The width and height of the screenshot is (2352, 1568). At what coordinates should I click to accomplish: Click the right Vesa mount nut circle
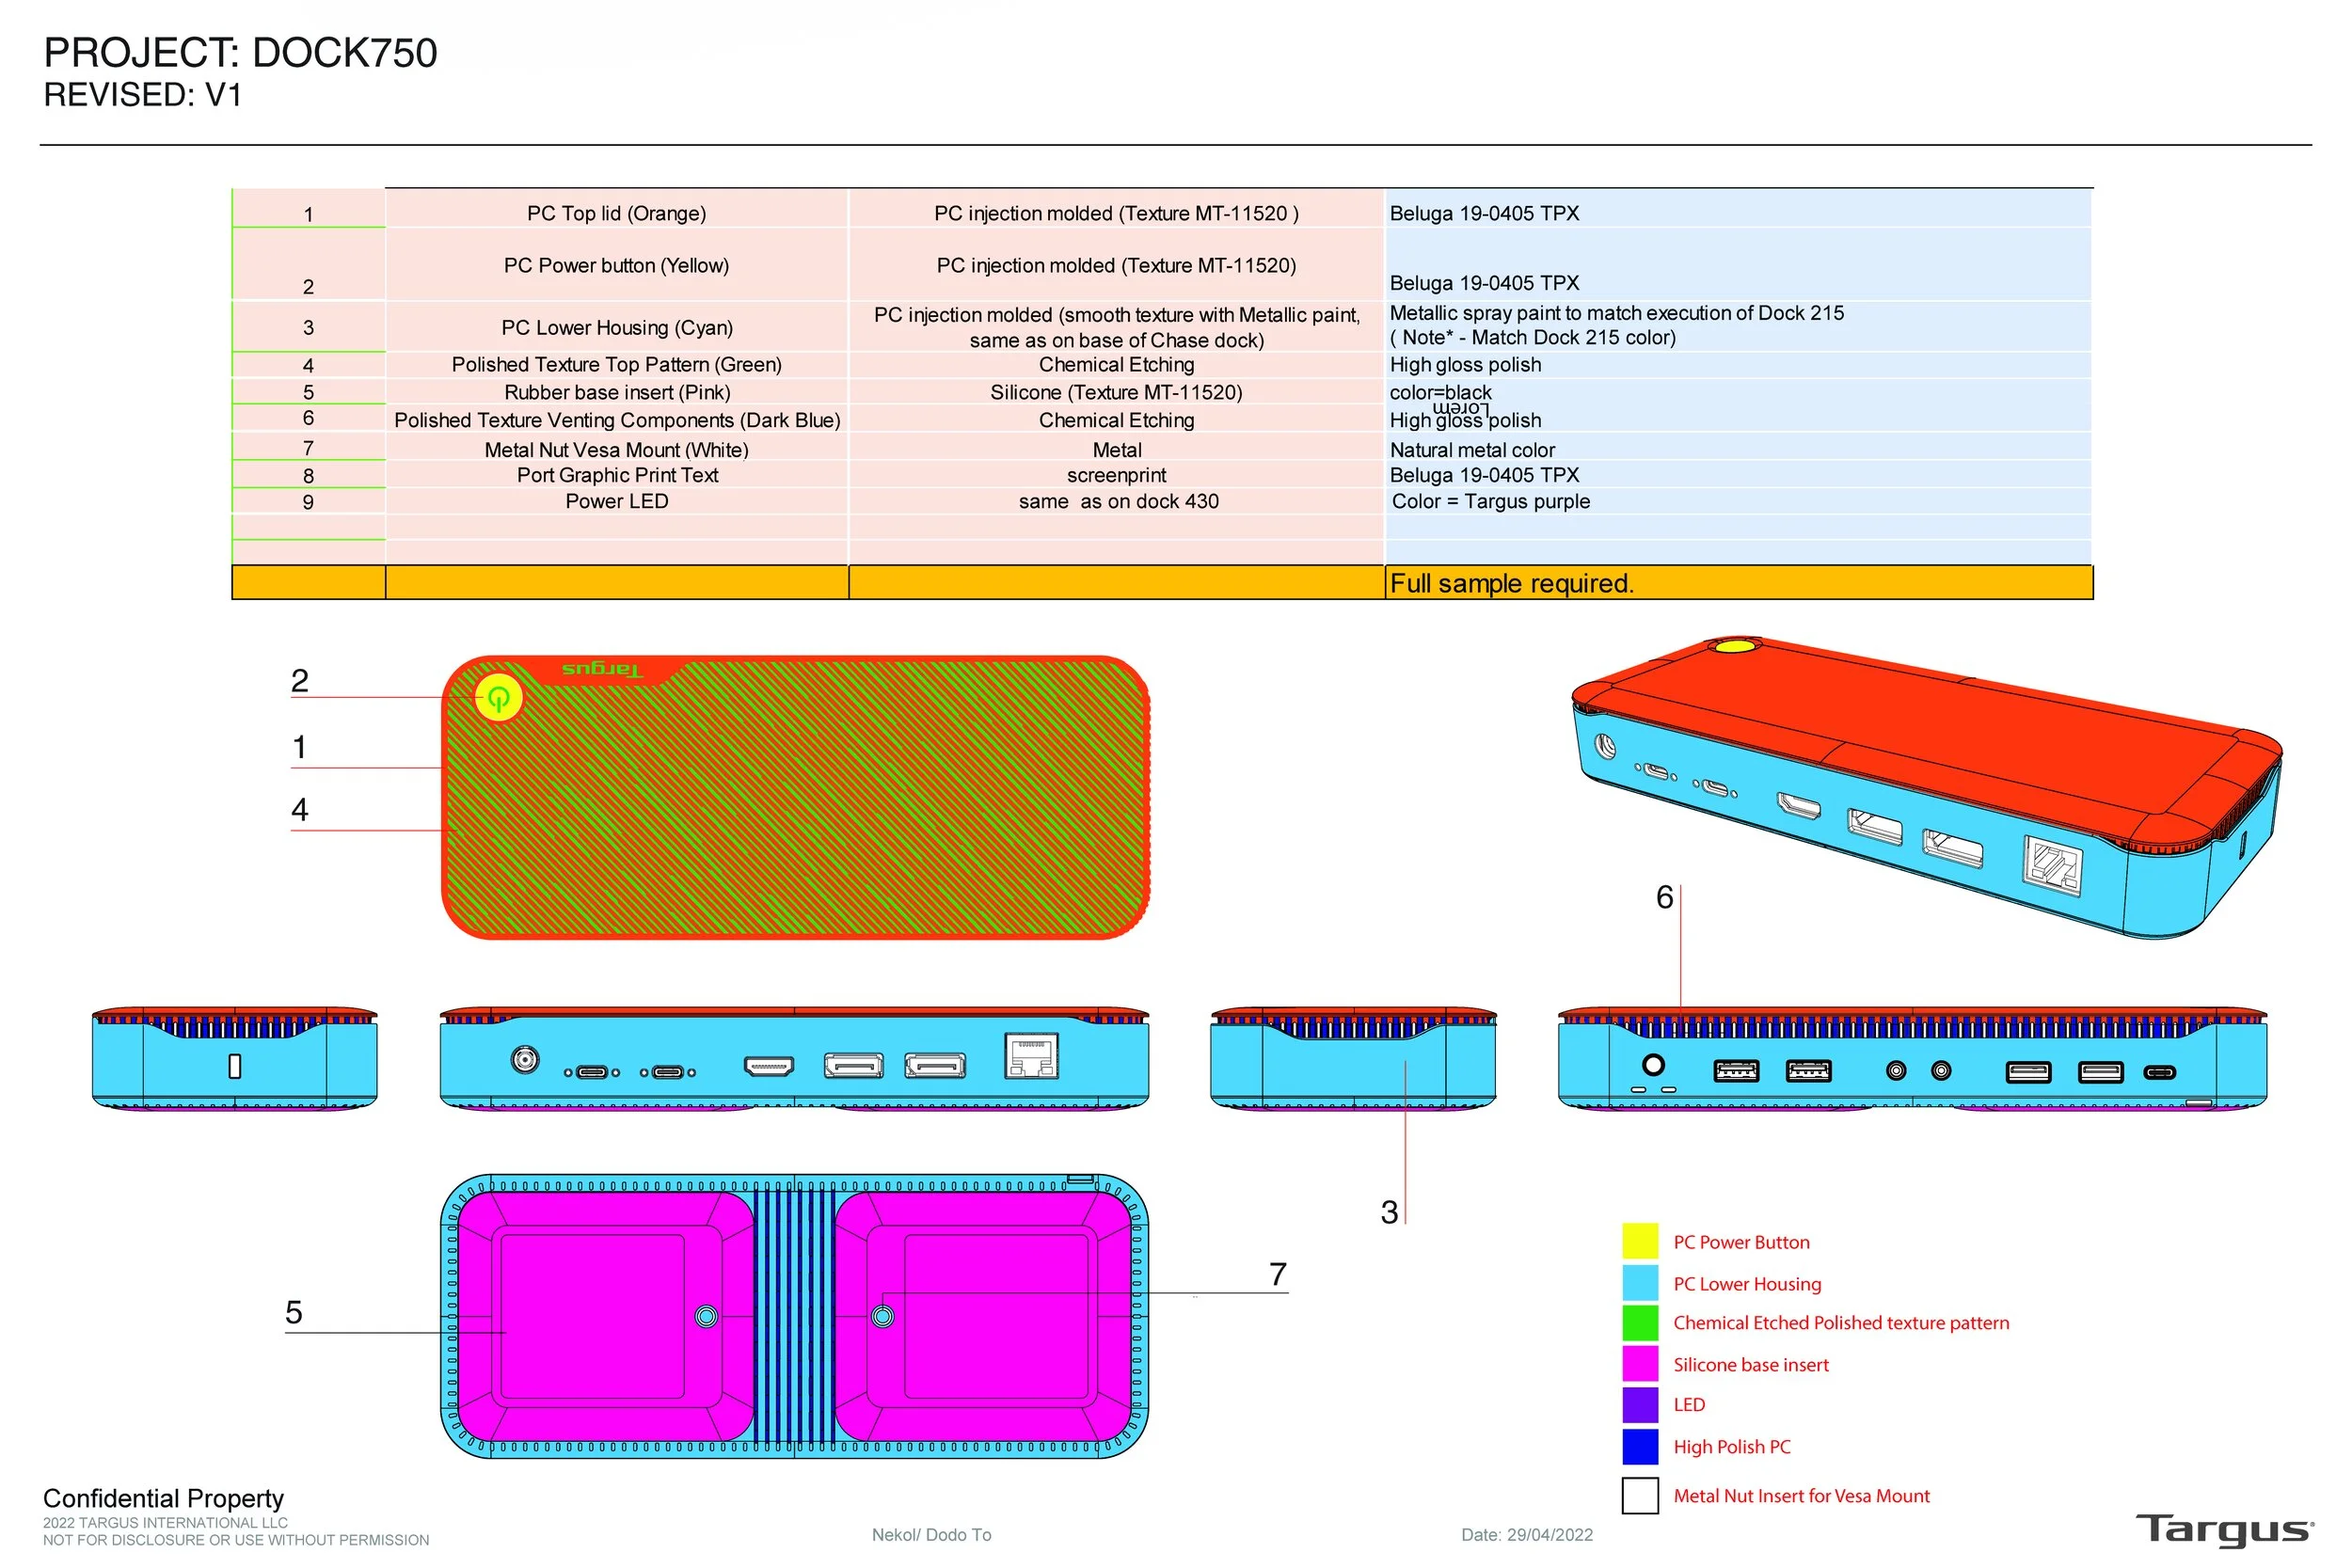882,1316
